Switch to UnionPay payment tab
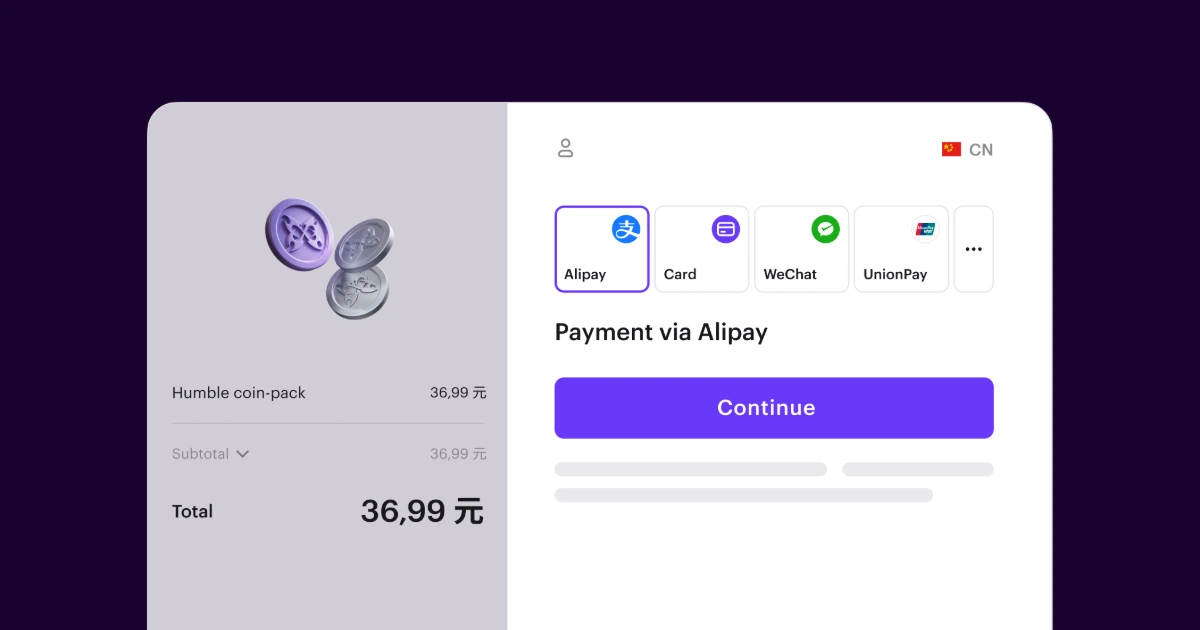1200x630 pixels. (900, 249)
